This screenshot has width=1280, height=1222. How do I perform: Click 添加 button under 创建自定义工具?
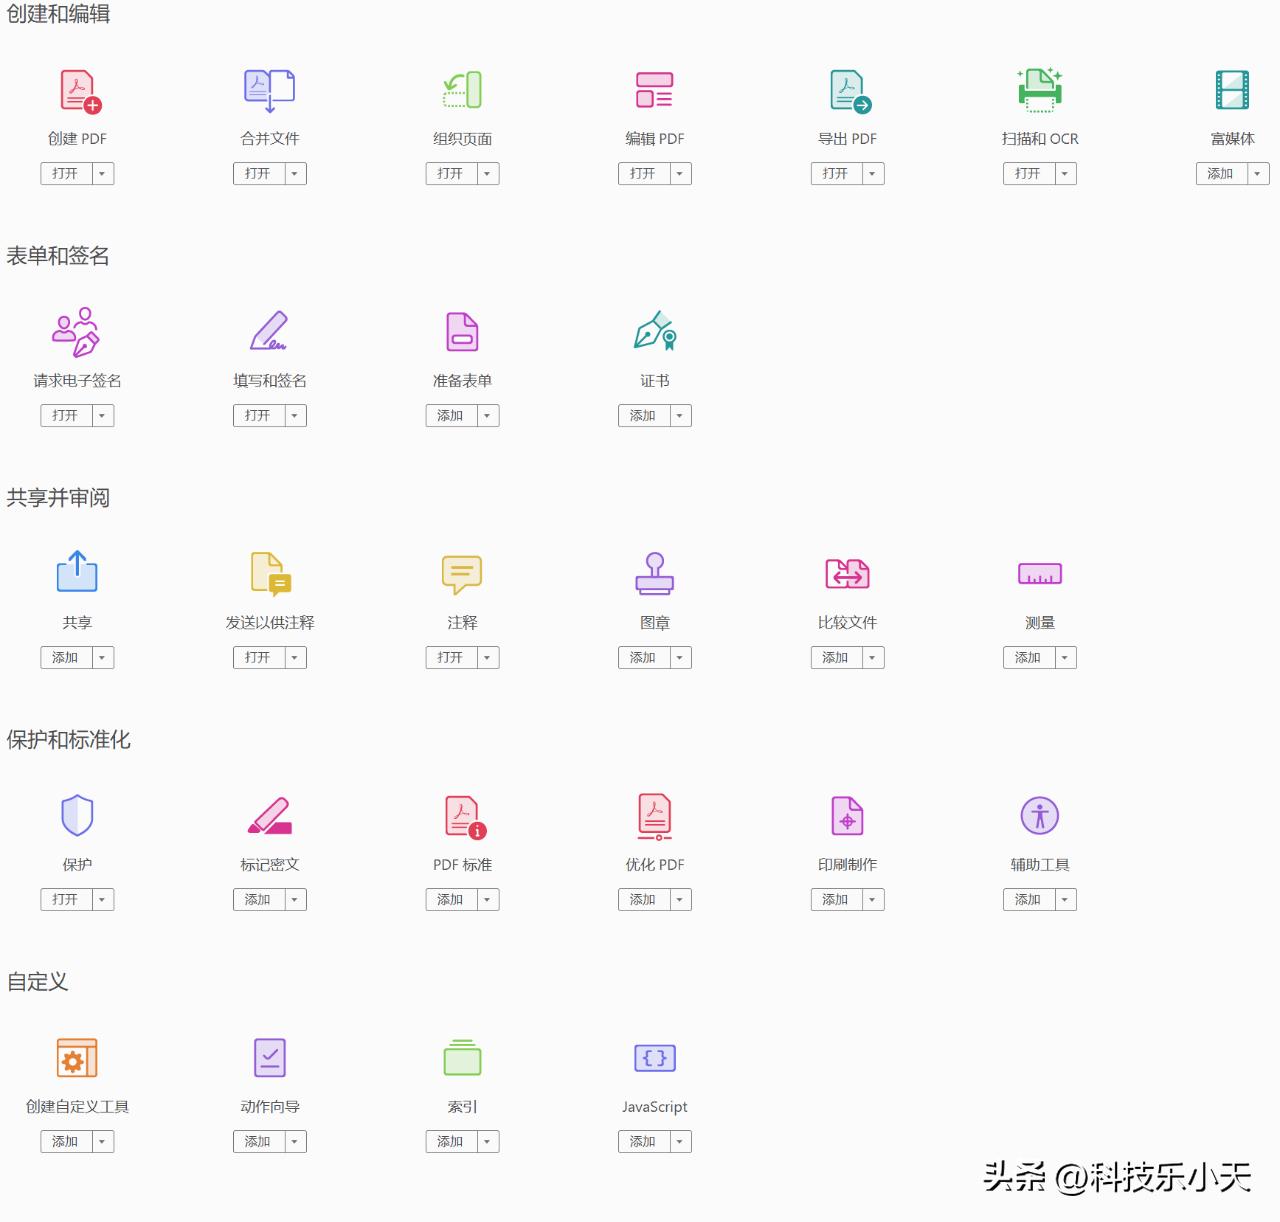[x=66, y=1142]
